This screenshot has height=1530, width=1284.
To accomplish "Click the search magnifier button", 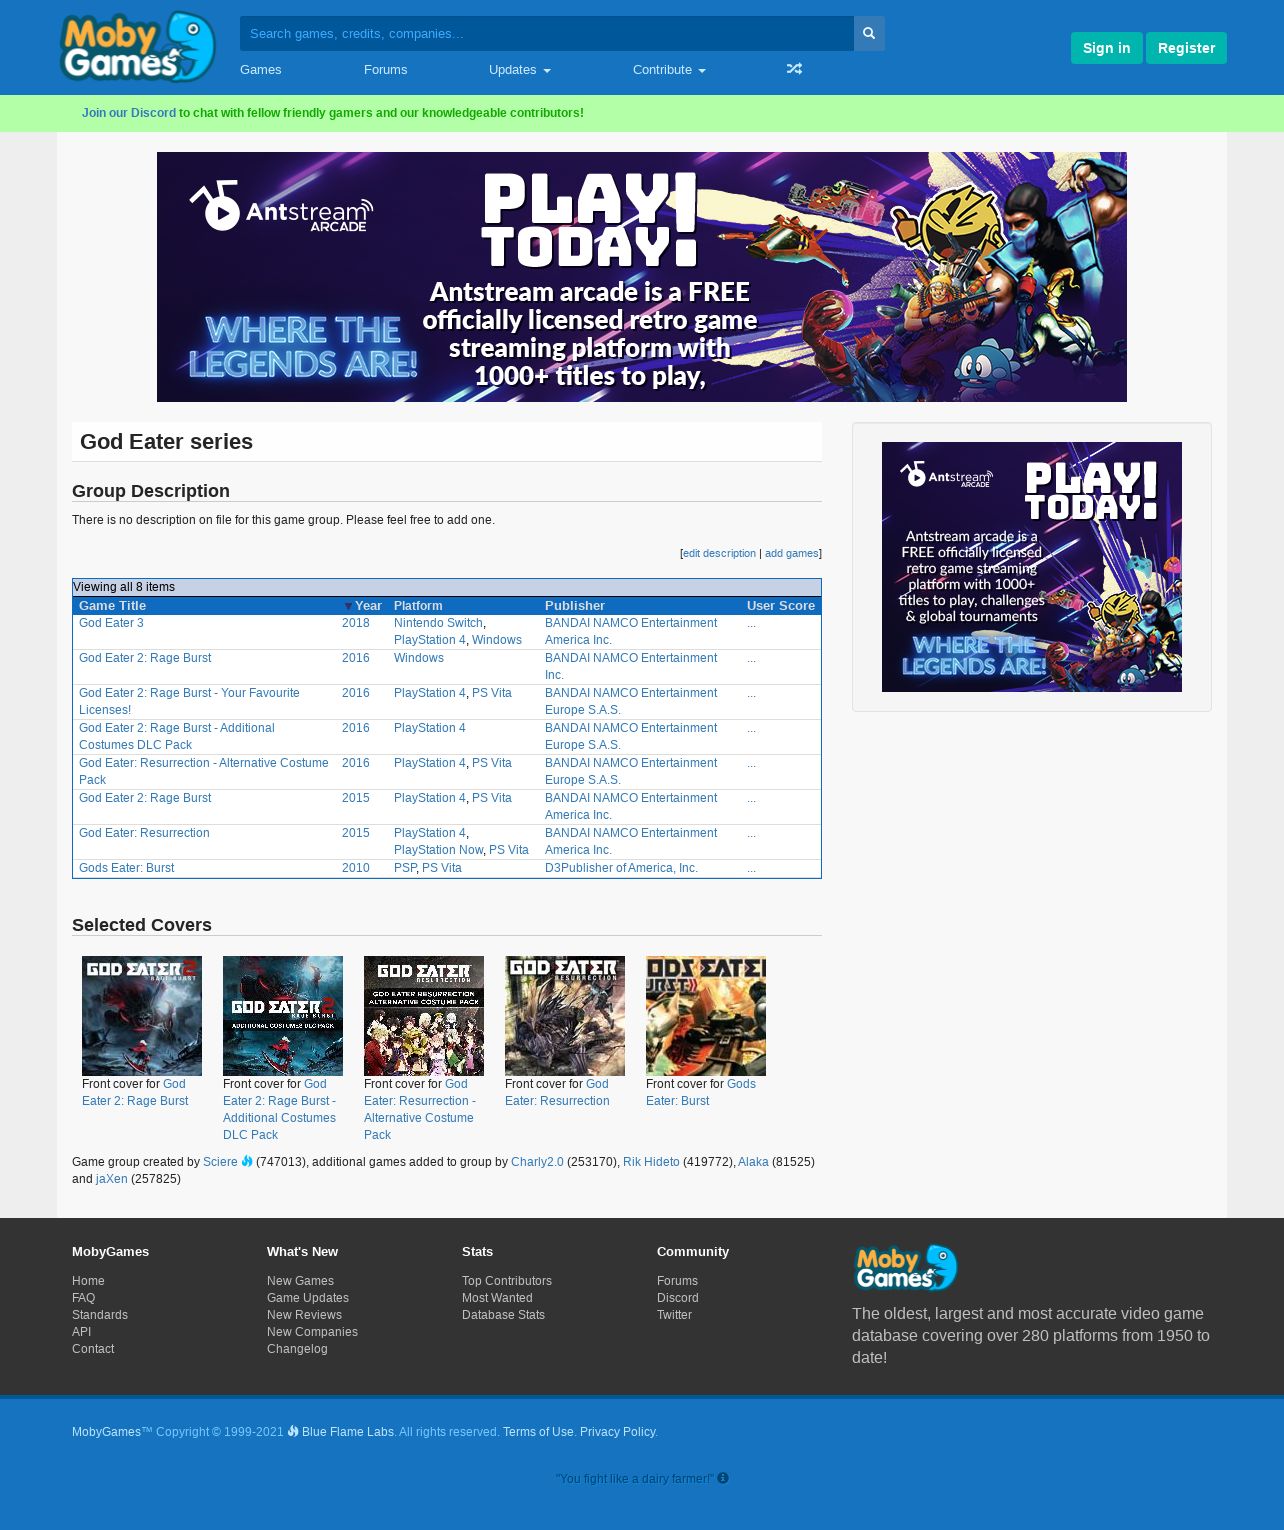I will [869, 33].
